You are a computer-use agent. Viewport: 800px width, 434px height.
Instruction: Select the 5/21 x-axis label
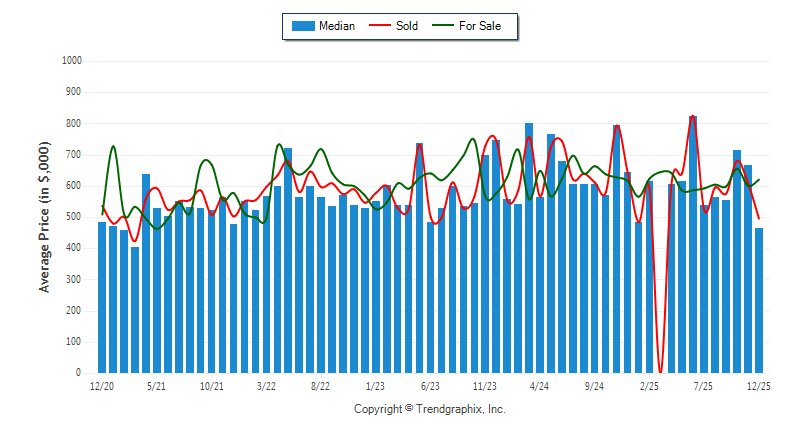point(156,385)
